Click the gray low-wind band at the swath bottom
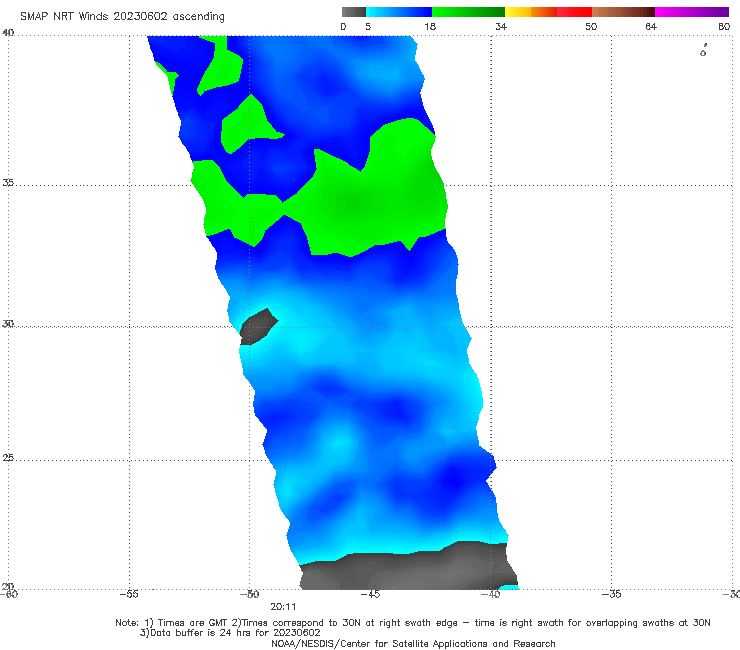 pyautogui.click(x=408, y=569)
